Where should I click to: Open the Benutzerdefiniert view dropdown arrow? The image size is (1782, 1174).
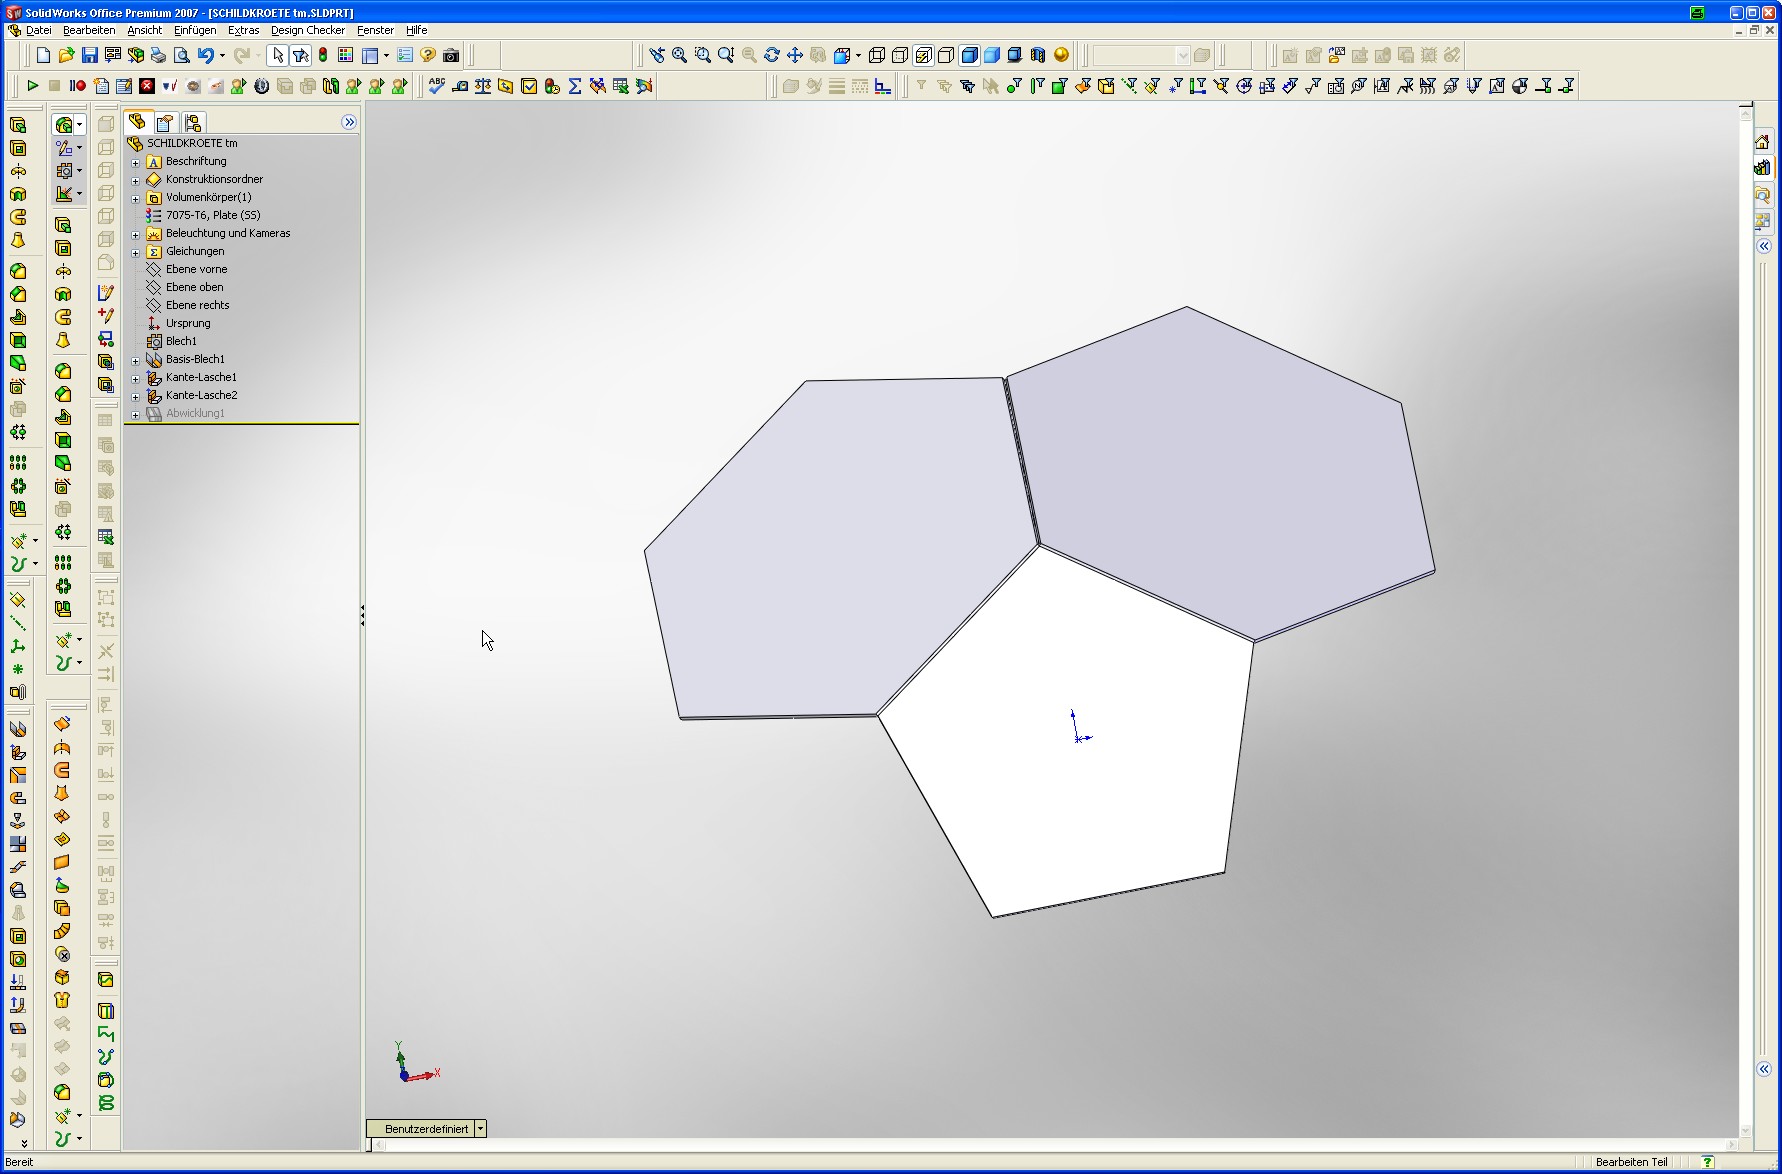480,1129
